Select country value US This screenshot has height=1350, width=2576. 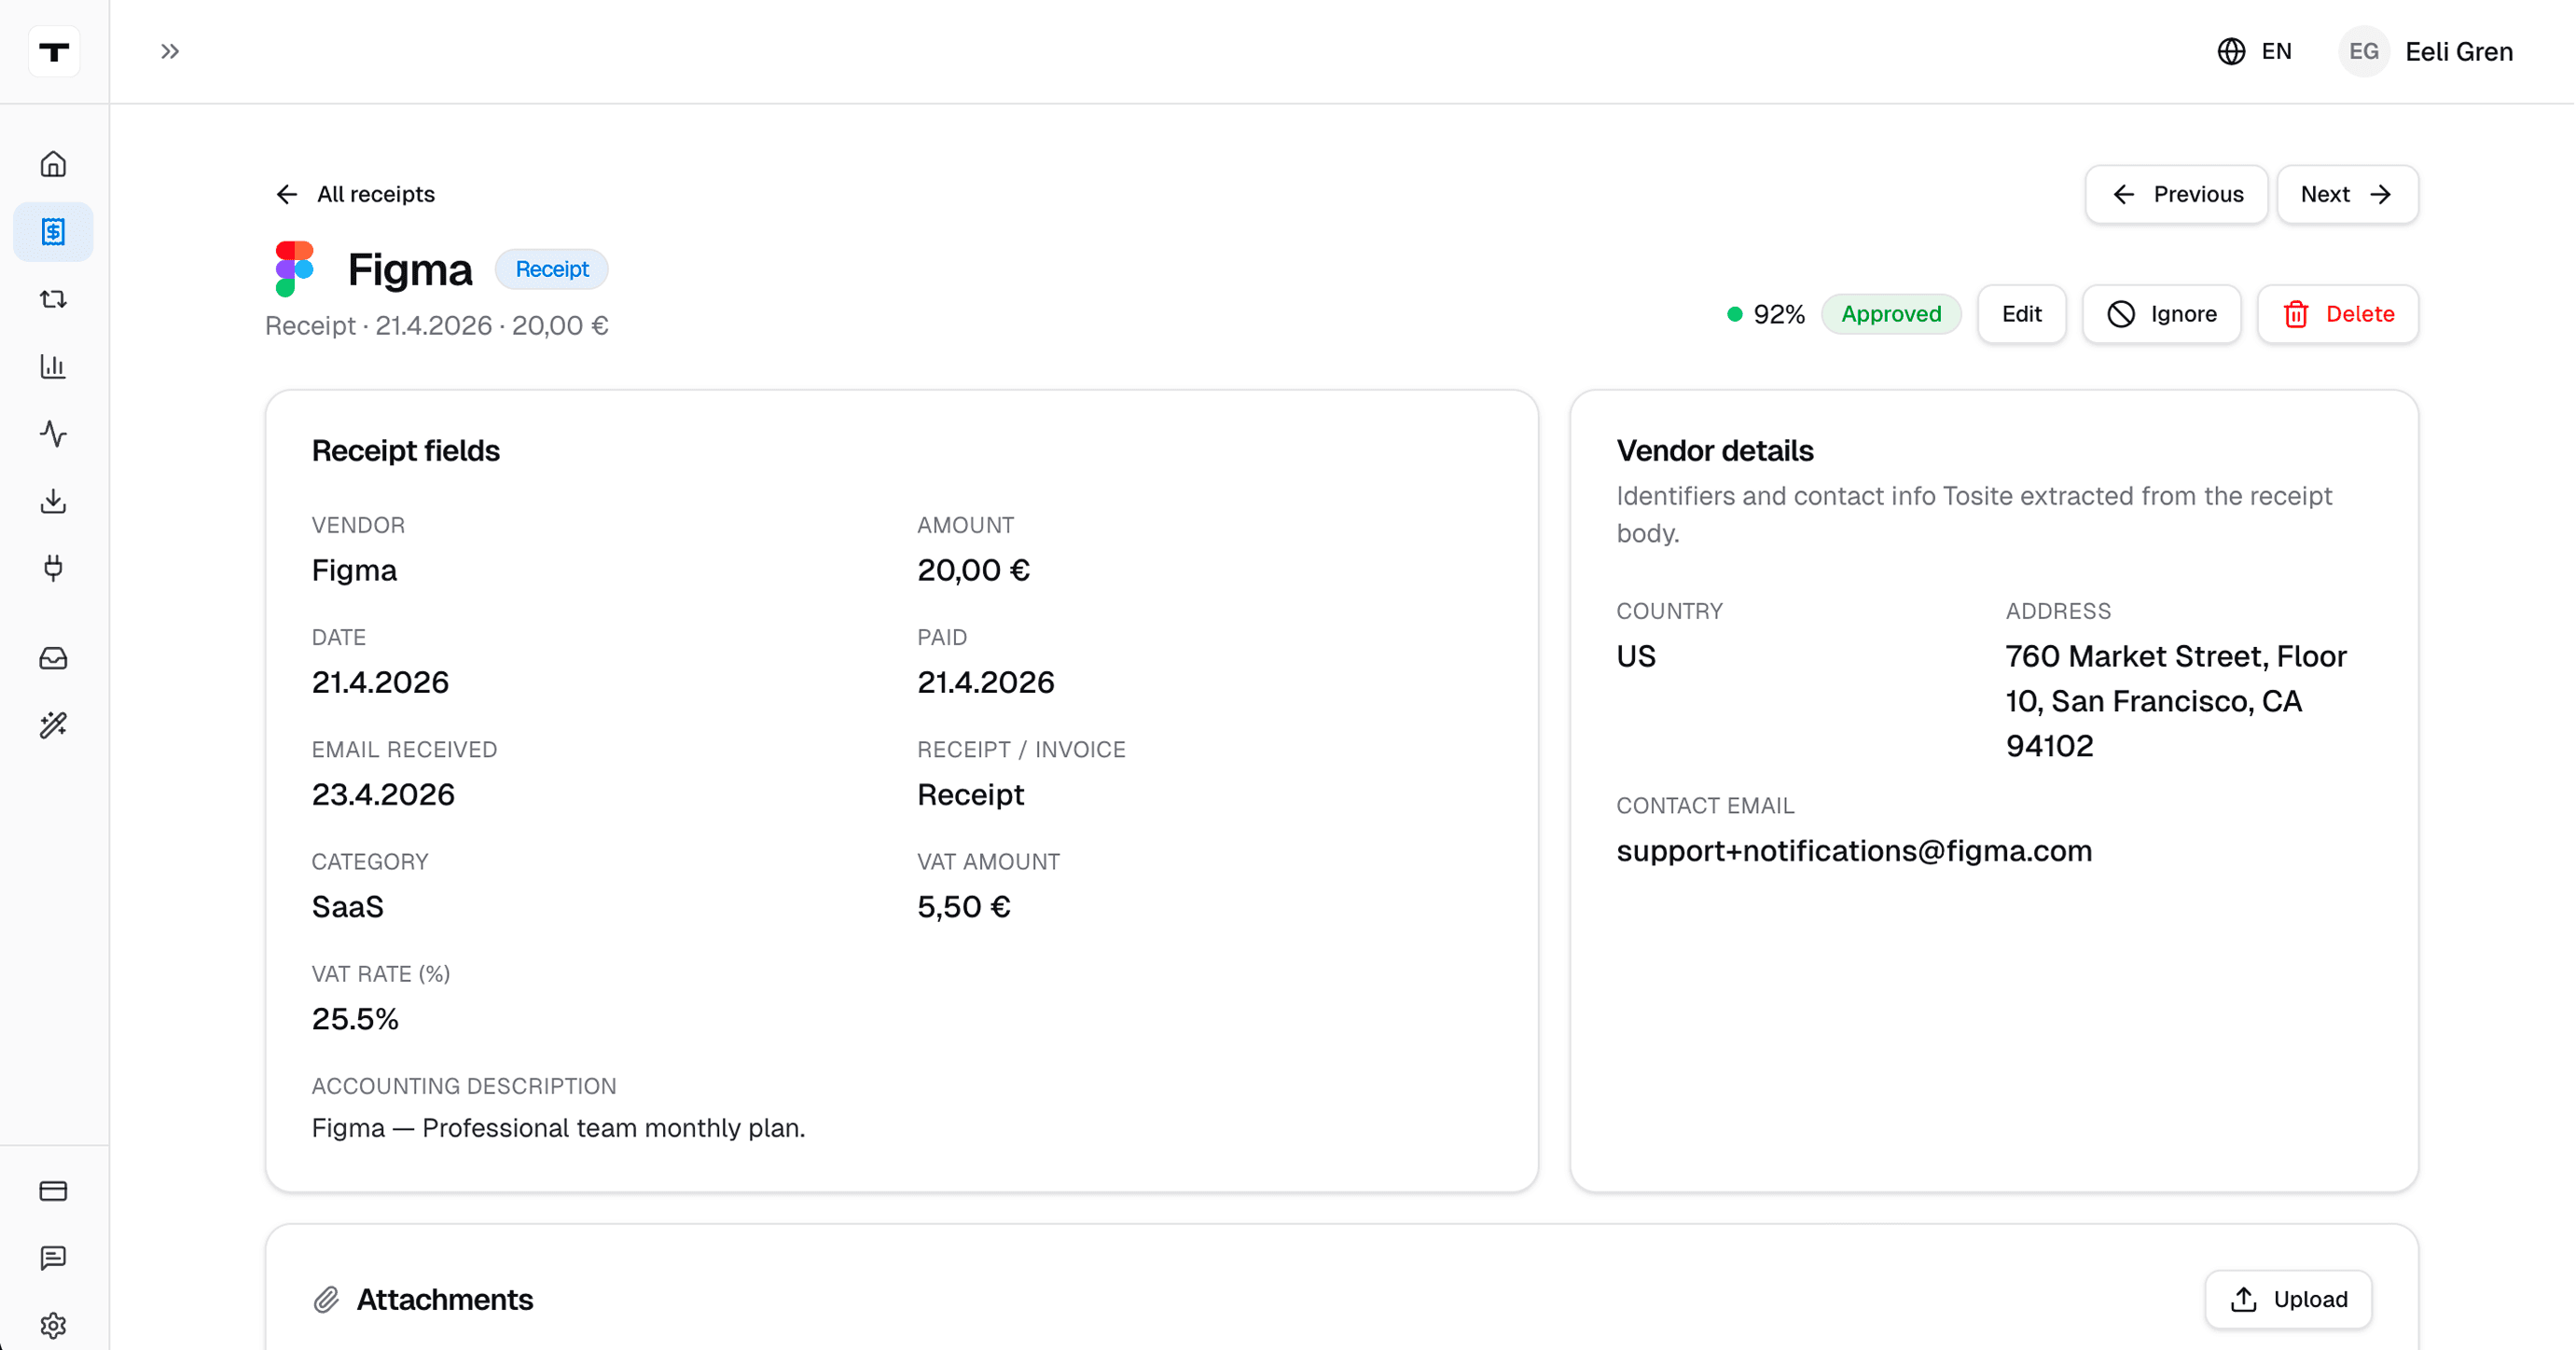click(1636, 656)
